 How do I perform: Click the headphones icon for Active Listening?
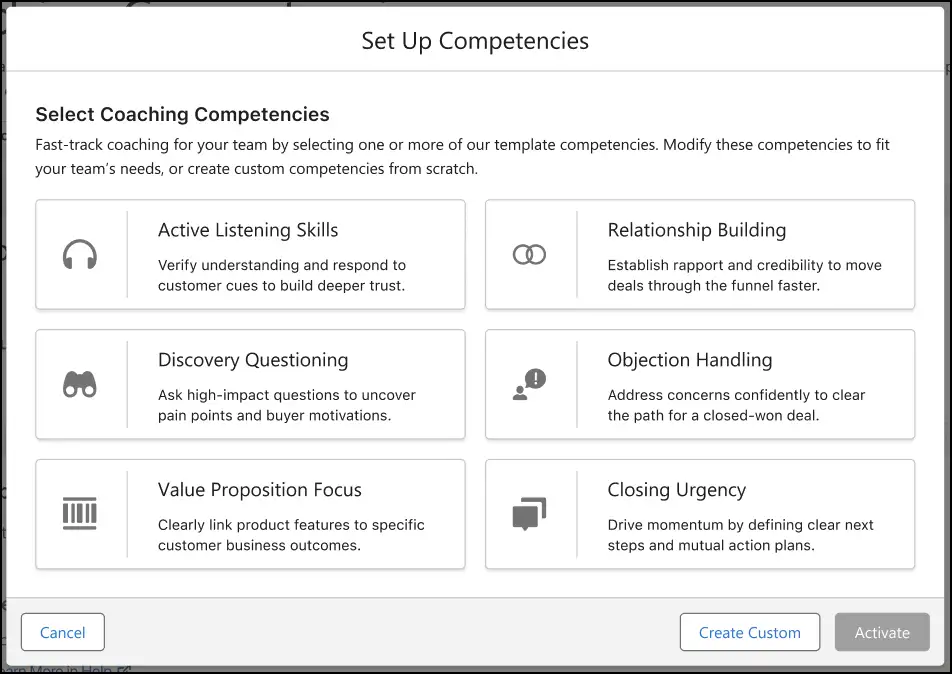pyautogui.click(x=80, y=254)
